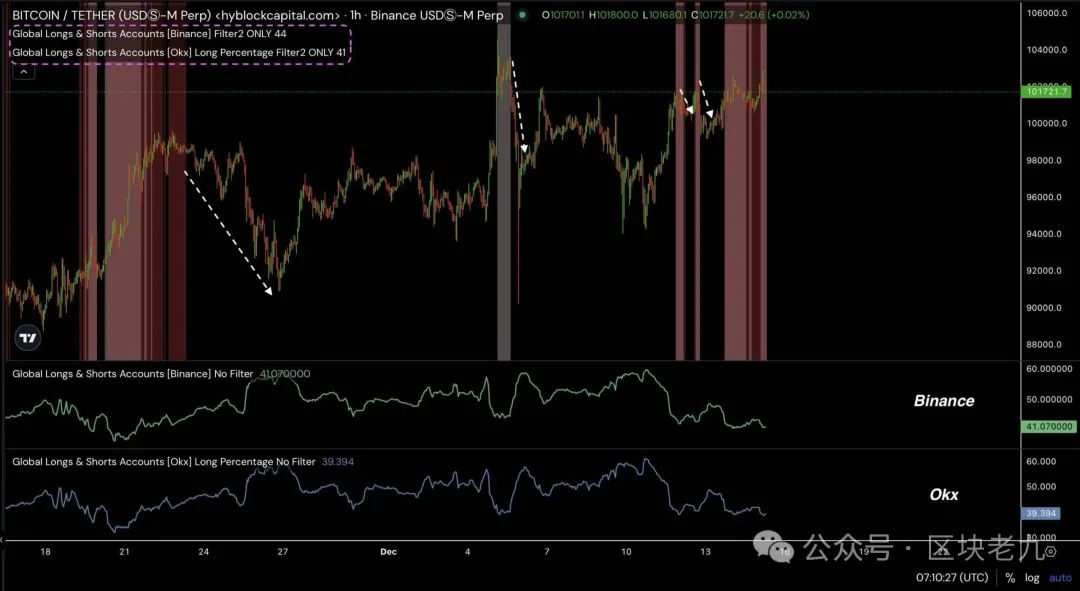The width and height of the screenshot is (1080, 591).
Task: Click the 104000.0 price axis label
Action: 1046,50
